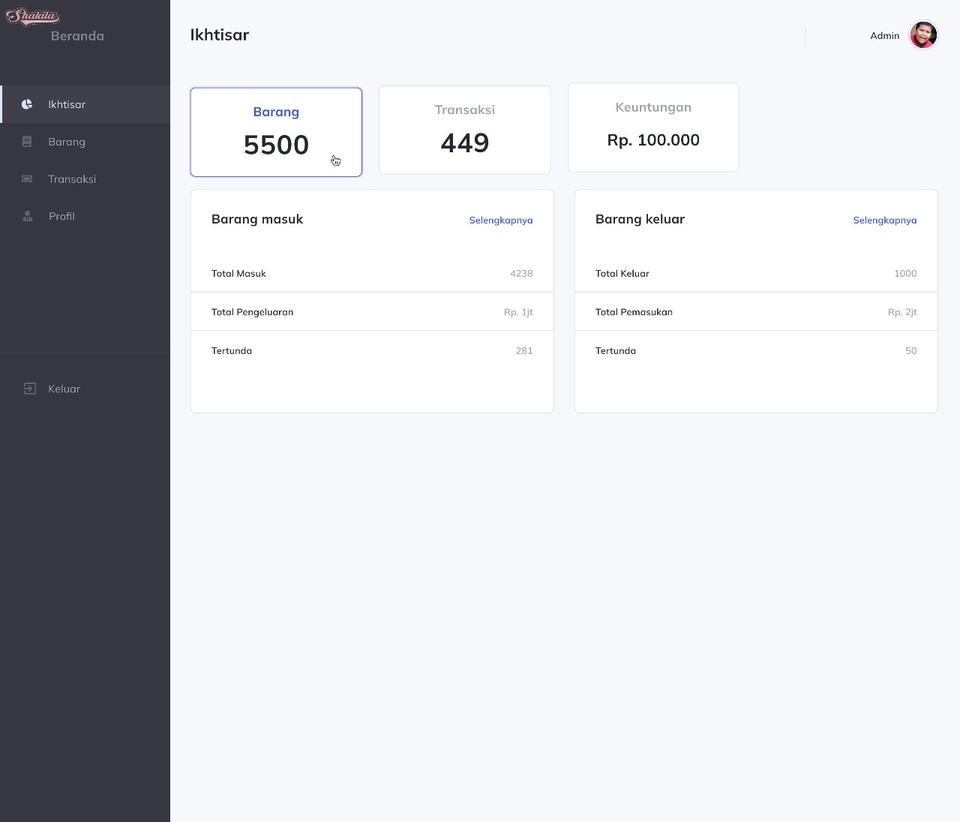The width and height of the screenshot is (960, 822).
Task: Select the Total Masuk 4238 row
Action: click(x=371, y=273)
